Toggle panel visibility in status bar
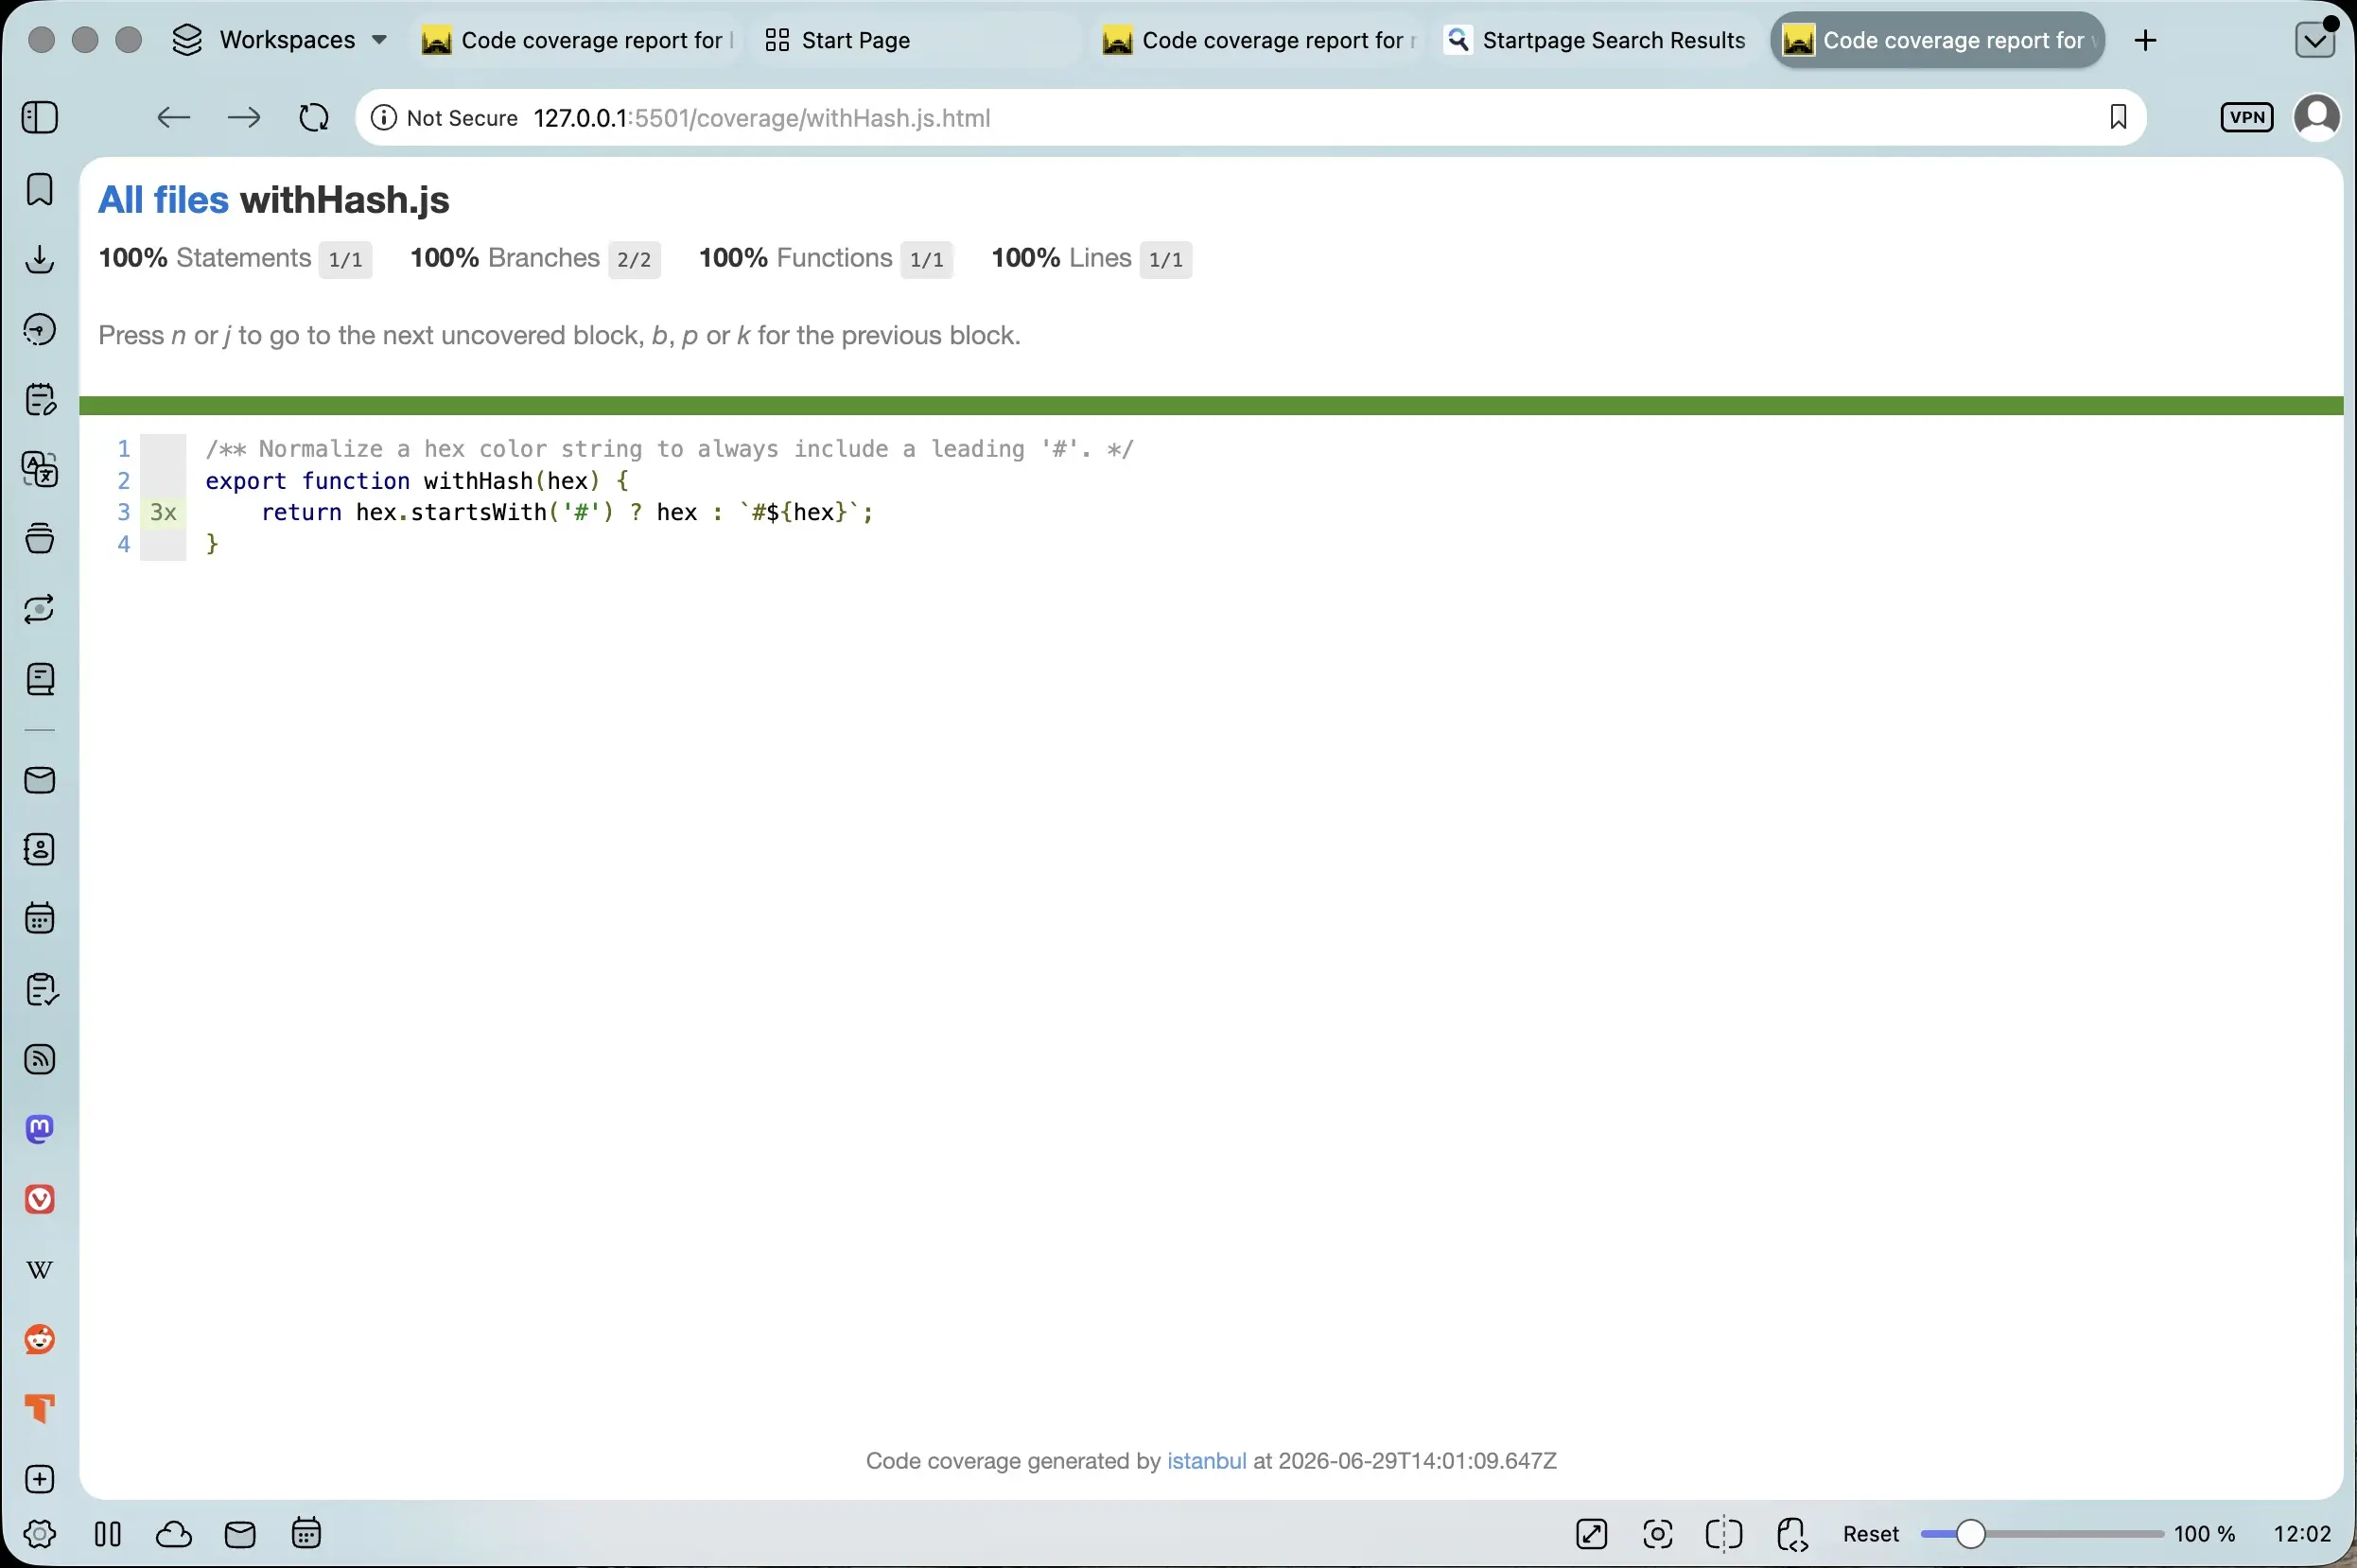The height and width of the screenshot is (1568, 2357). [108, 1534]
